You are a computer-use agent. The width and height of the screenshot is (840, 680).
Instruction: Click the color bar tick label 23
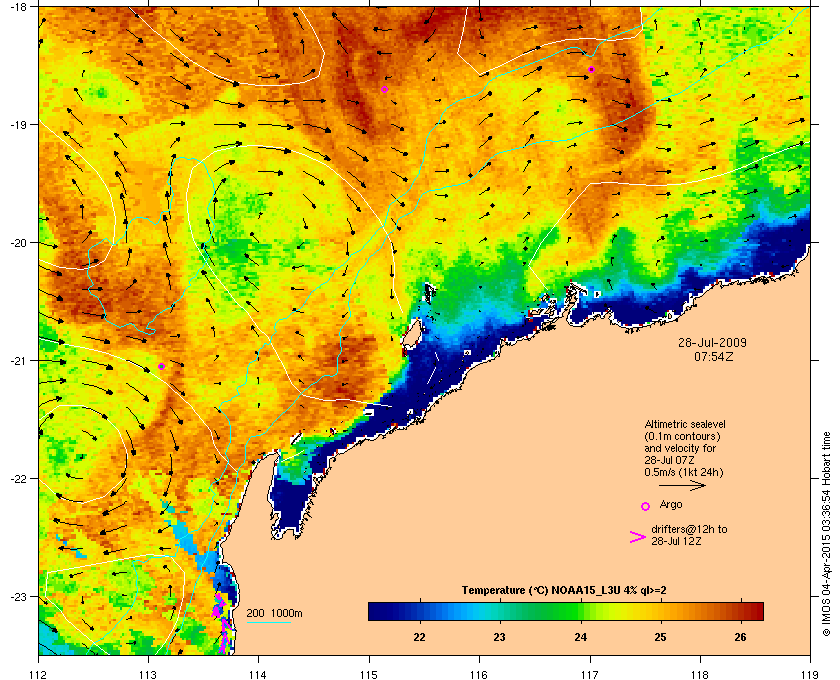click(499, 637)
